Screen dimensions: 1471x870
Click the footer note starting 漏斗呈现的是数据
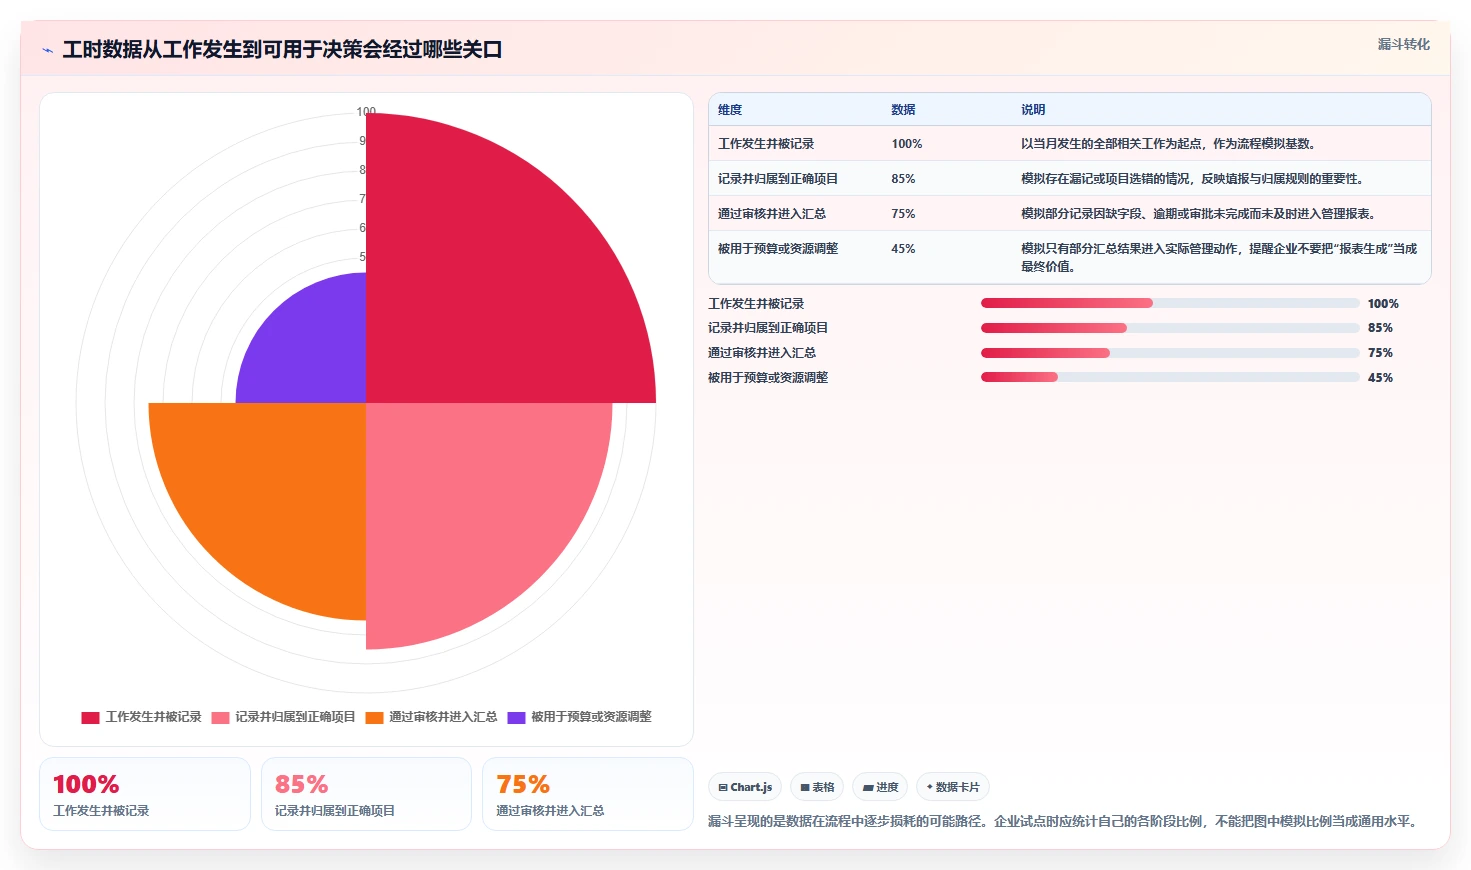point(1065,822)
